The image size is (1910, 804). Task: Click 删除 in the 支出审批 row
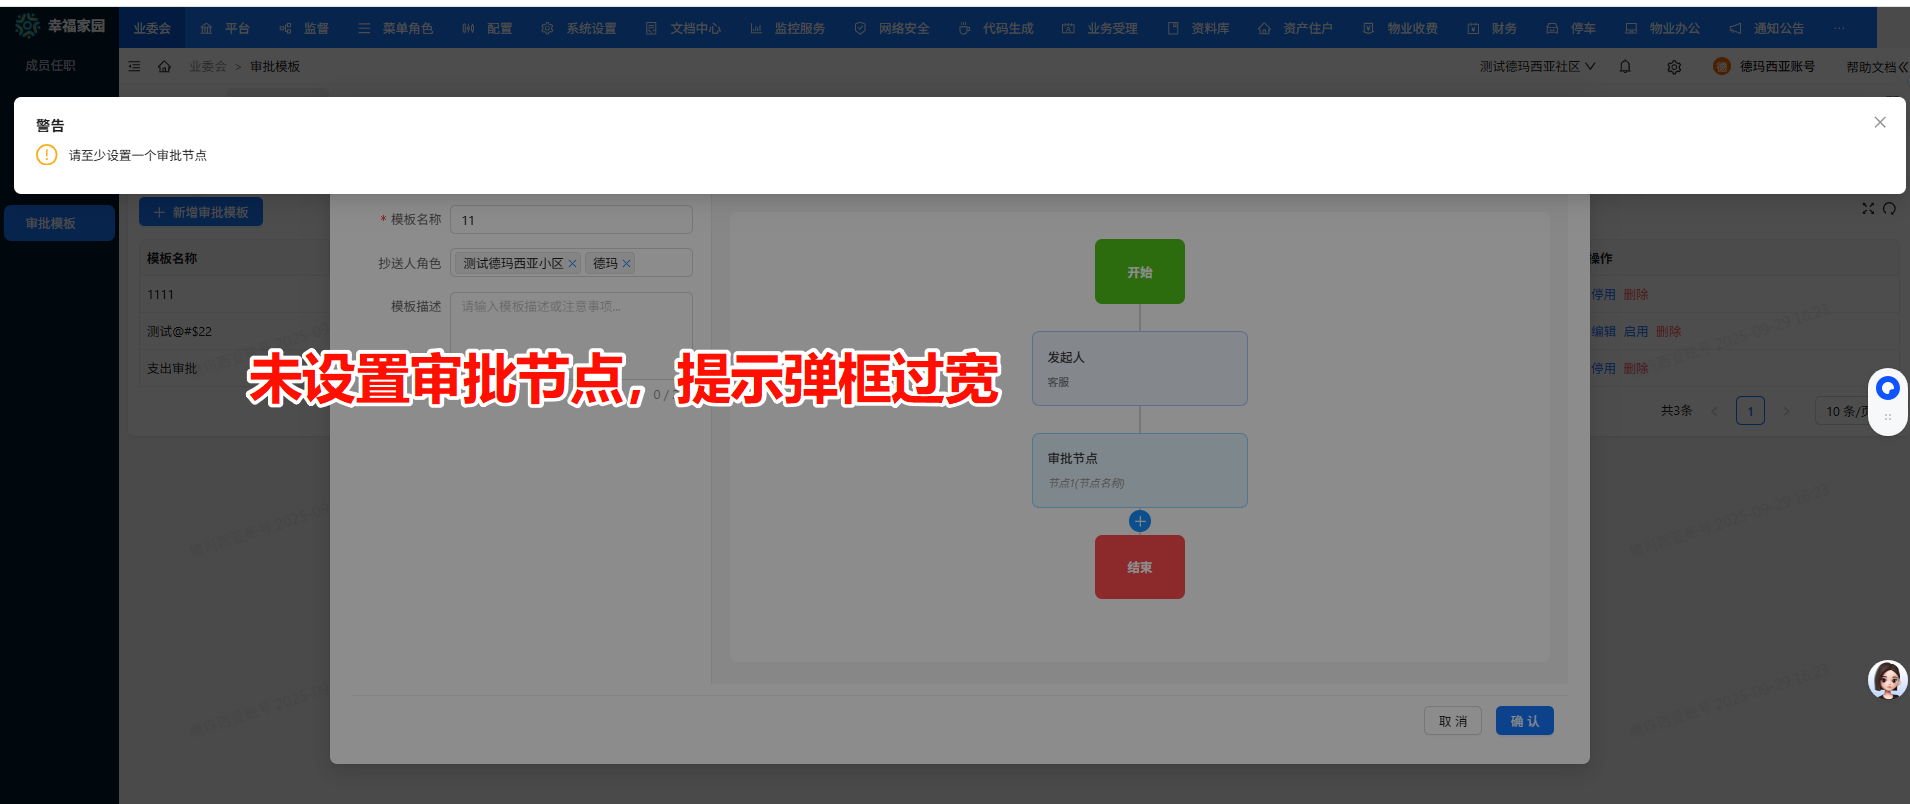(1636, 368)
